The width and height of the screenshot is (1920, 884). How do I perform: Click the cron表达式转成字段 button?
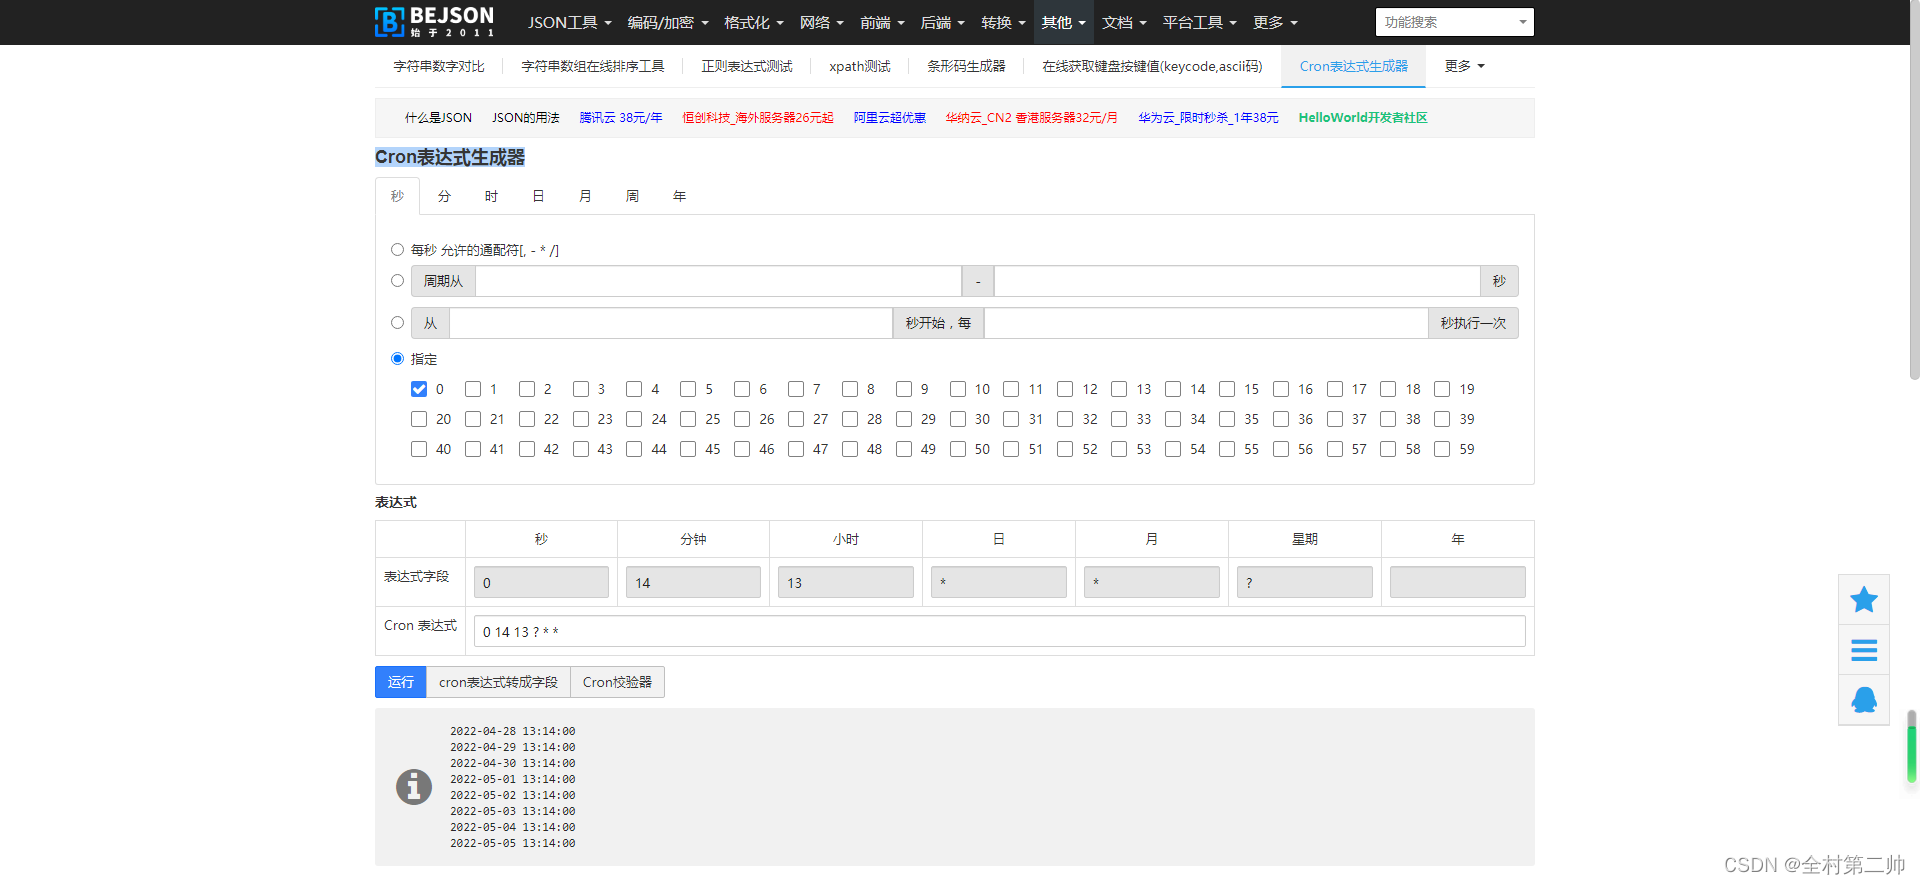tap(498, 682)
